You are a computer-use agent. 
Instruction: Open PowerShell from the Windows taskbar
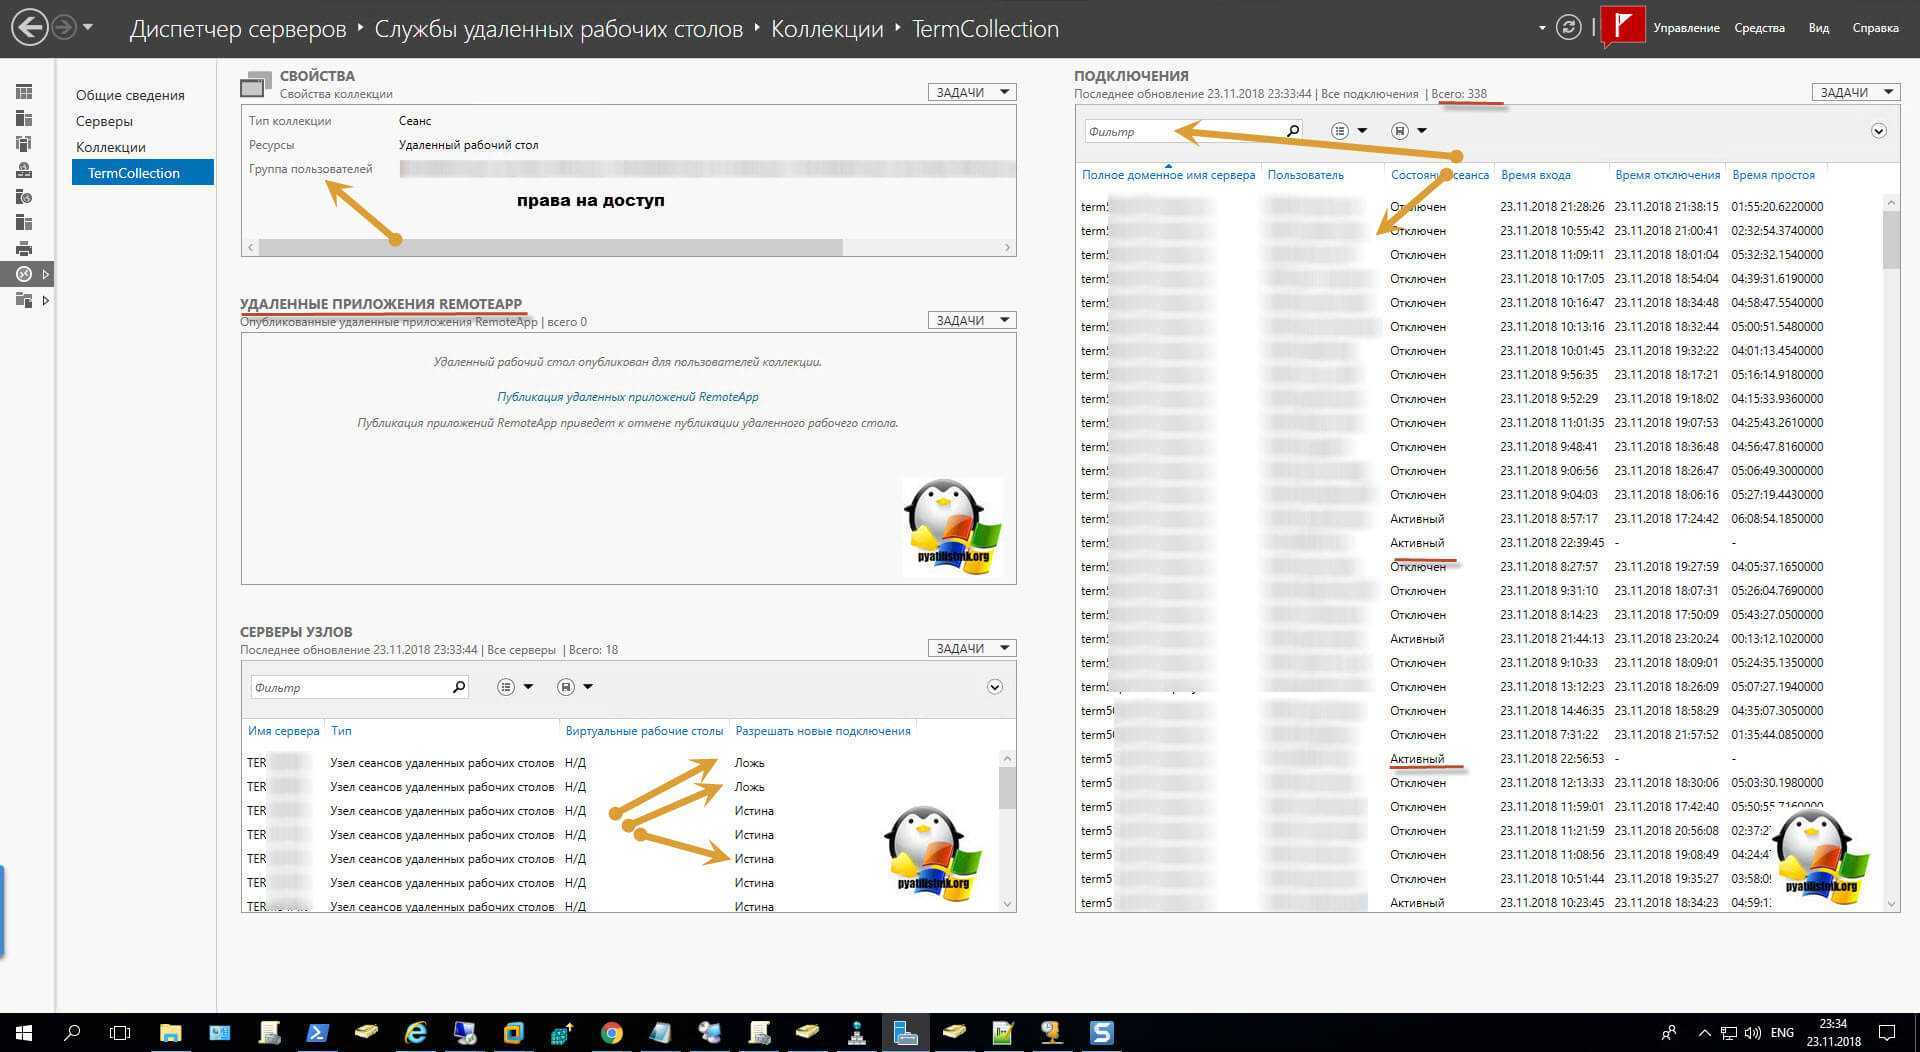317,1032
